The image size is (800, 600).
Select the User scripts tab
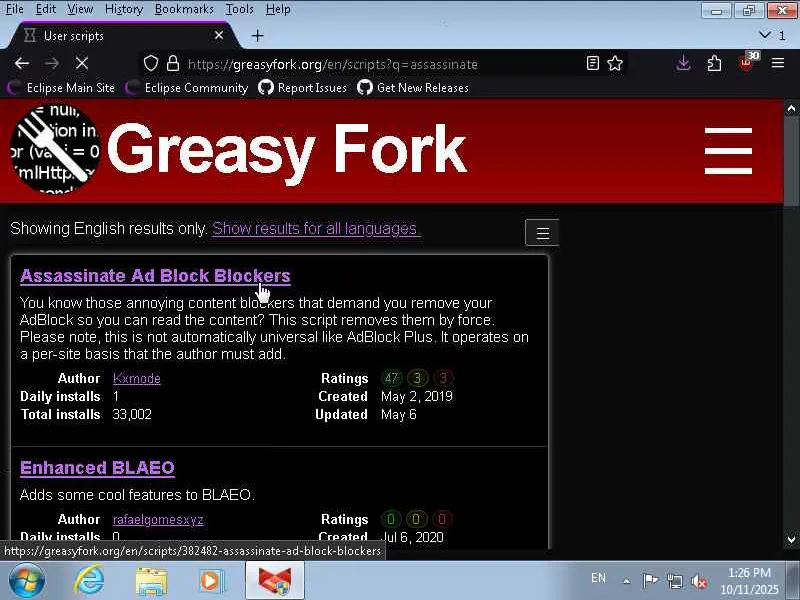point(122,35)
